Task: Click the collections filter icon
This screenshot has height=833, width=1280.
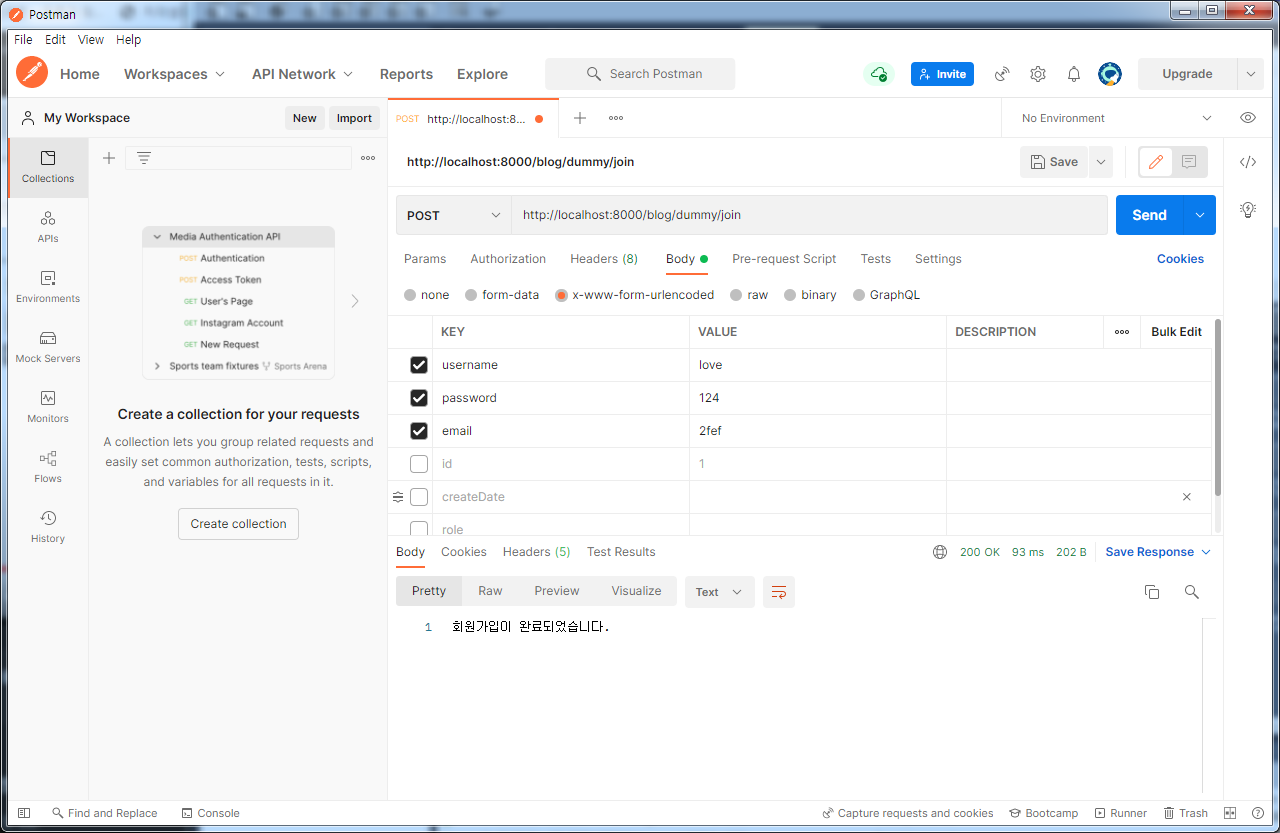Action: (x=144, y=158)
